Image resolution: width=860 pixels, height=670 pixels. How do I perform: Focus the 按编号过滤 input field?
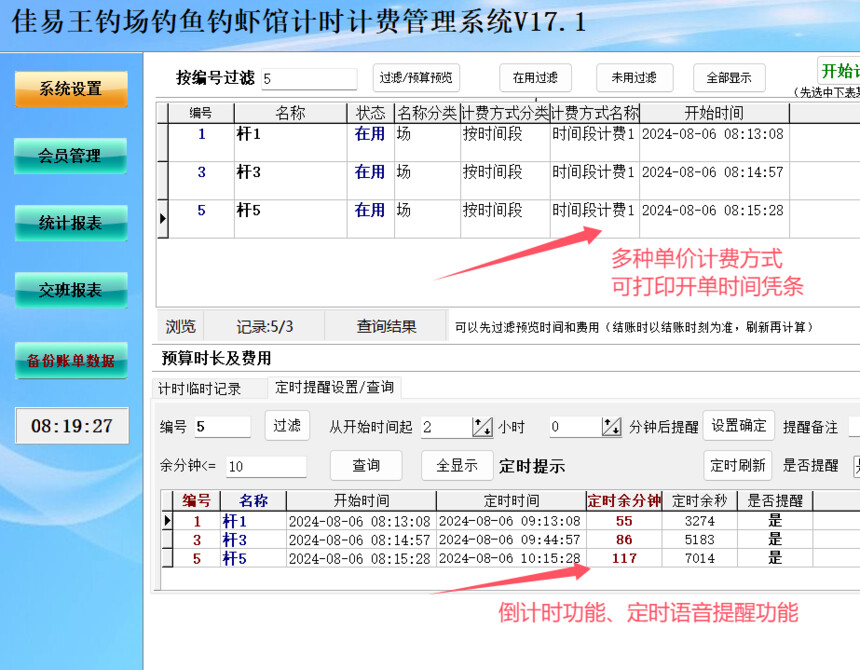click(x=309, y=79)
